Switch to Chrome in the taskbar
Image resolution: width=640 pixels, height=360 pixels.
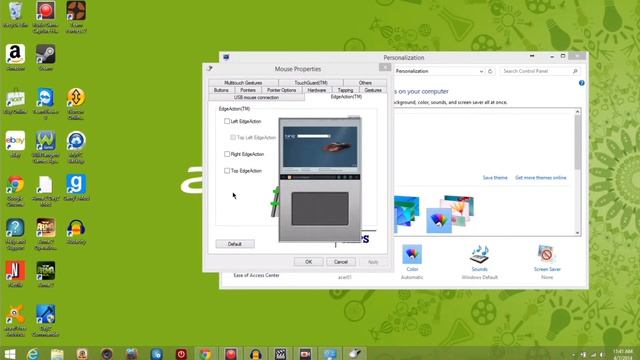point(205,354)
